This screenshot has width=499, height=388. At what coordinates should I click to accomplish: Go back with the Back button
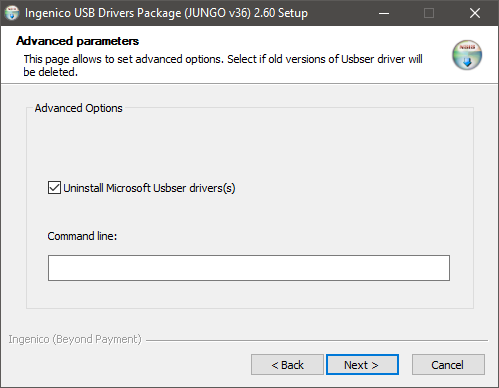287,365
